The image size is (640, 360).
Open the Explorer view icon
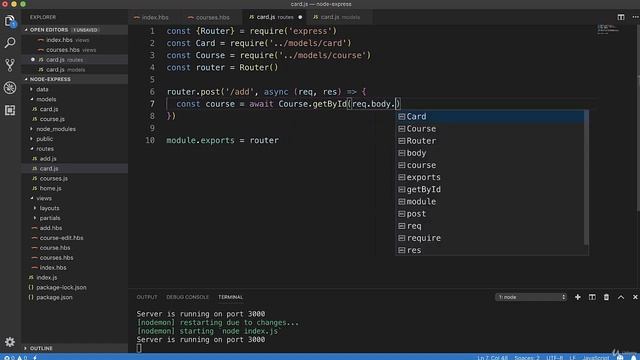(10, 20)
